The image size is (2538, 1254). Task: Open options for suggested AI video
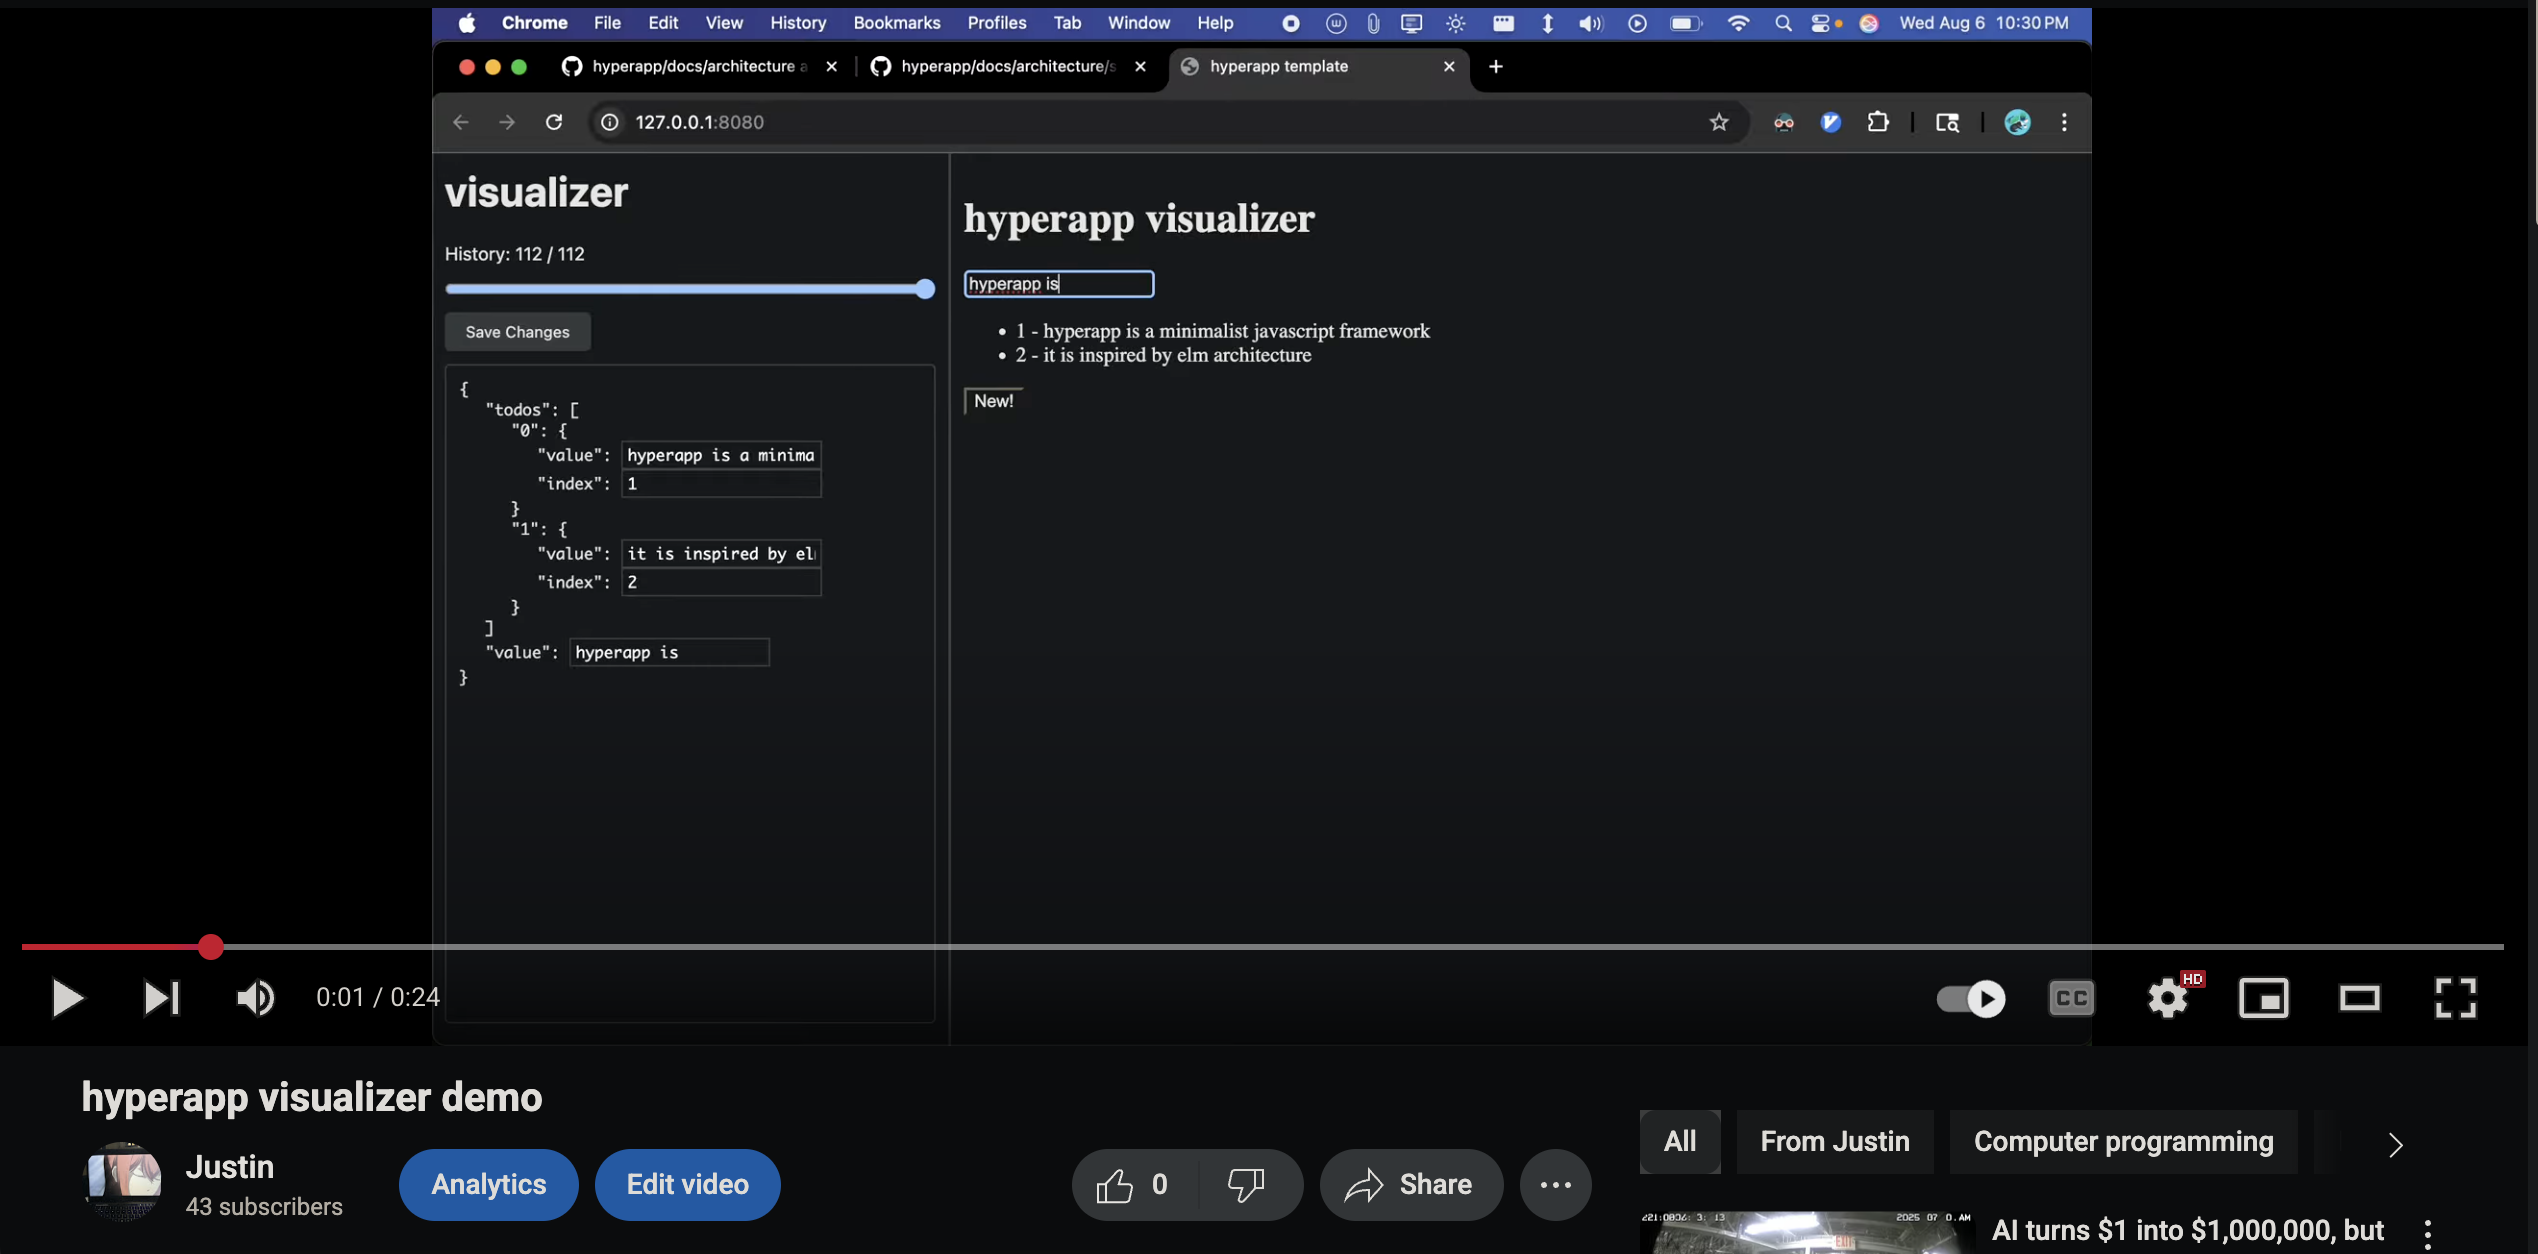click(x=2427, y=1233)
